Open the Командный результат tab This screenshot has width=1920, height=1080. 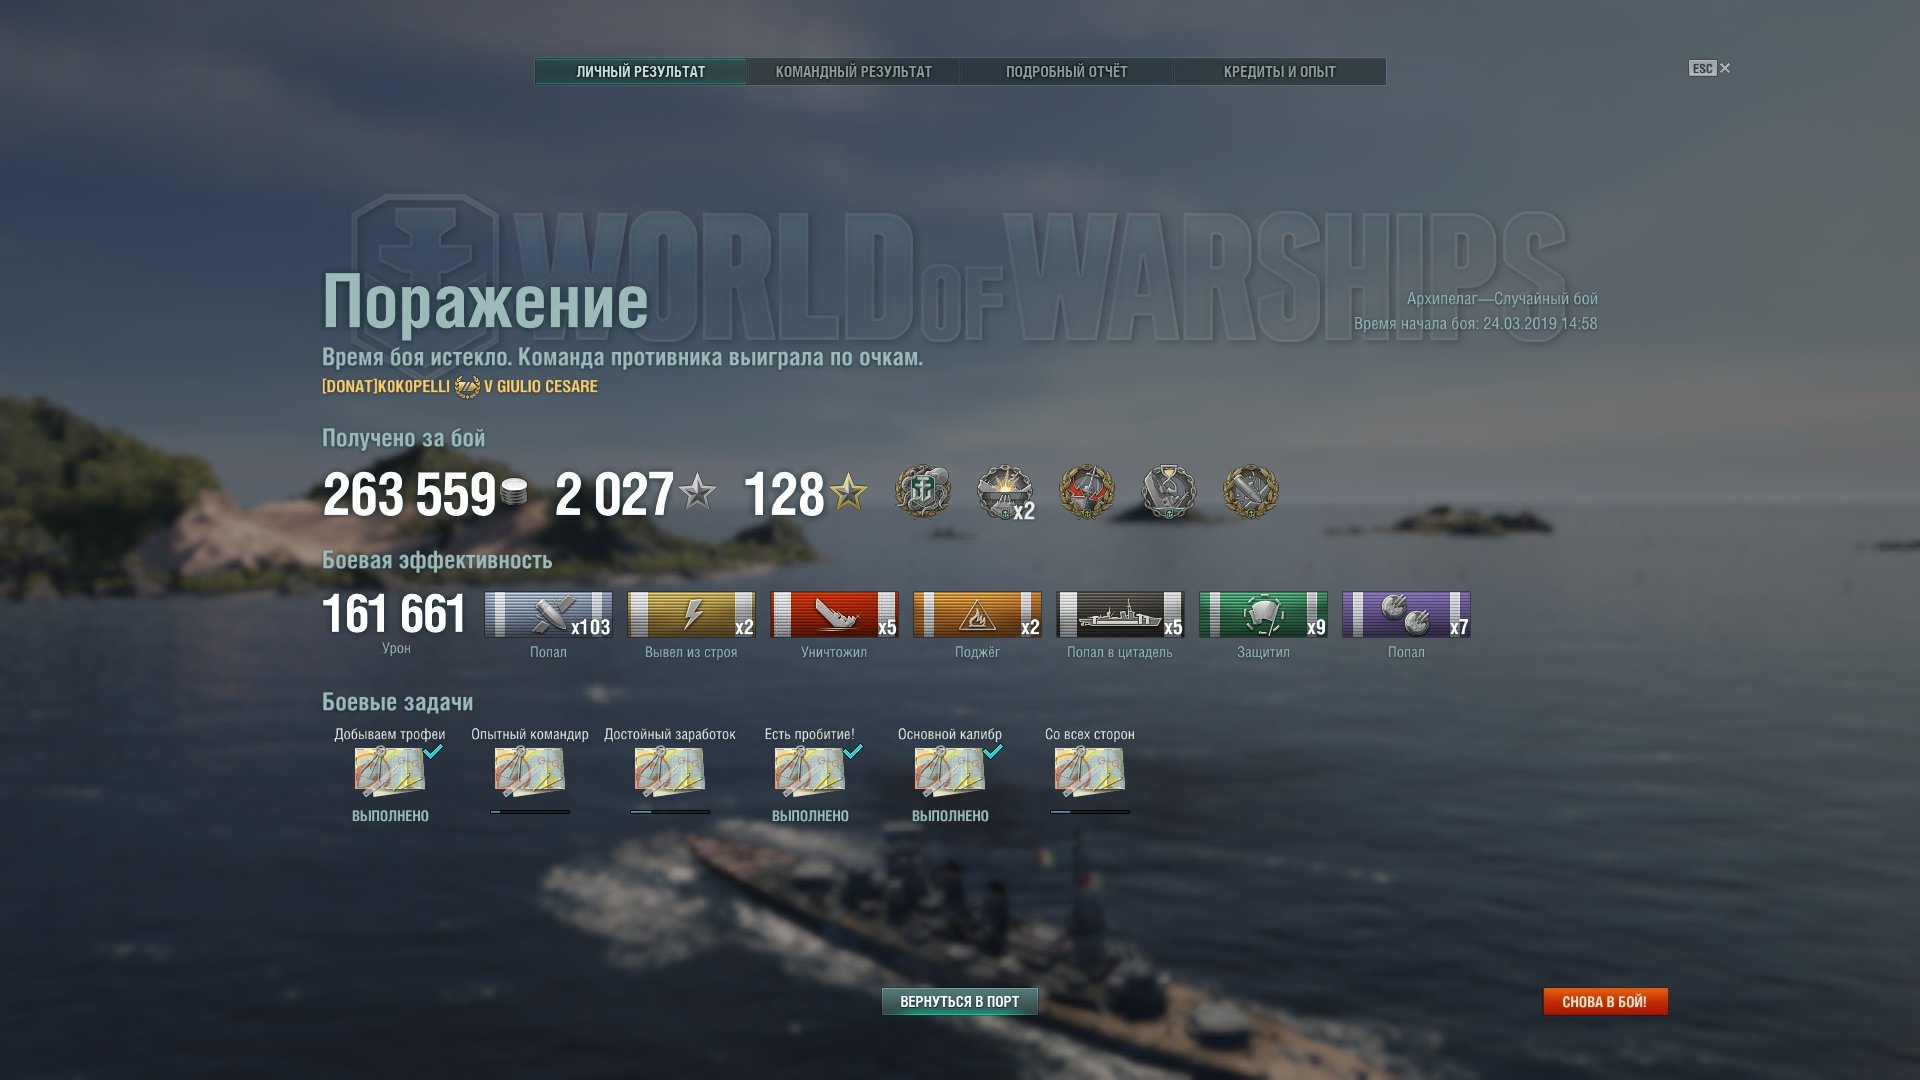point(853,72)
